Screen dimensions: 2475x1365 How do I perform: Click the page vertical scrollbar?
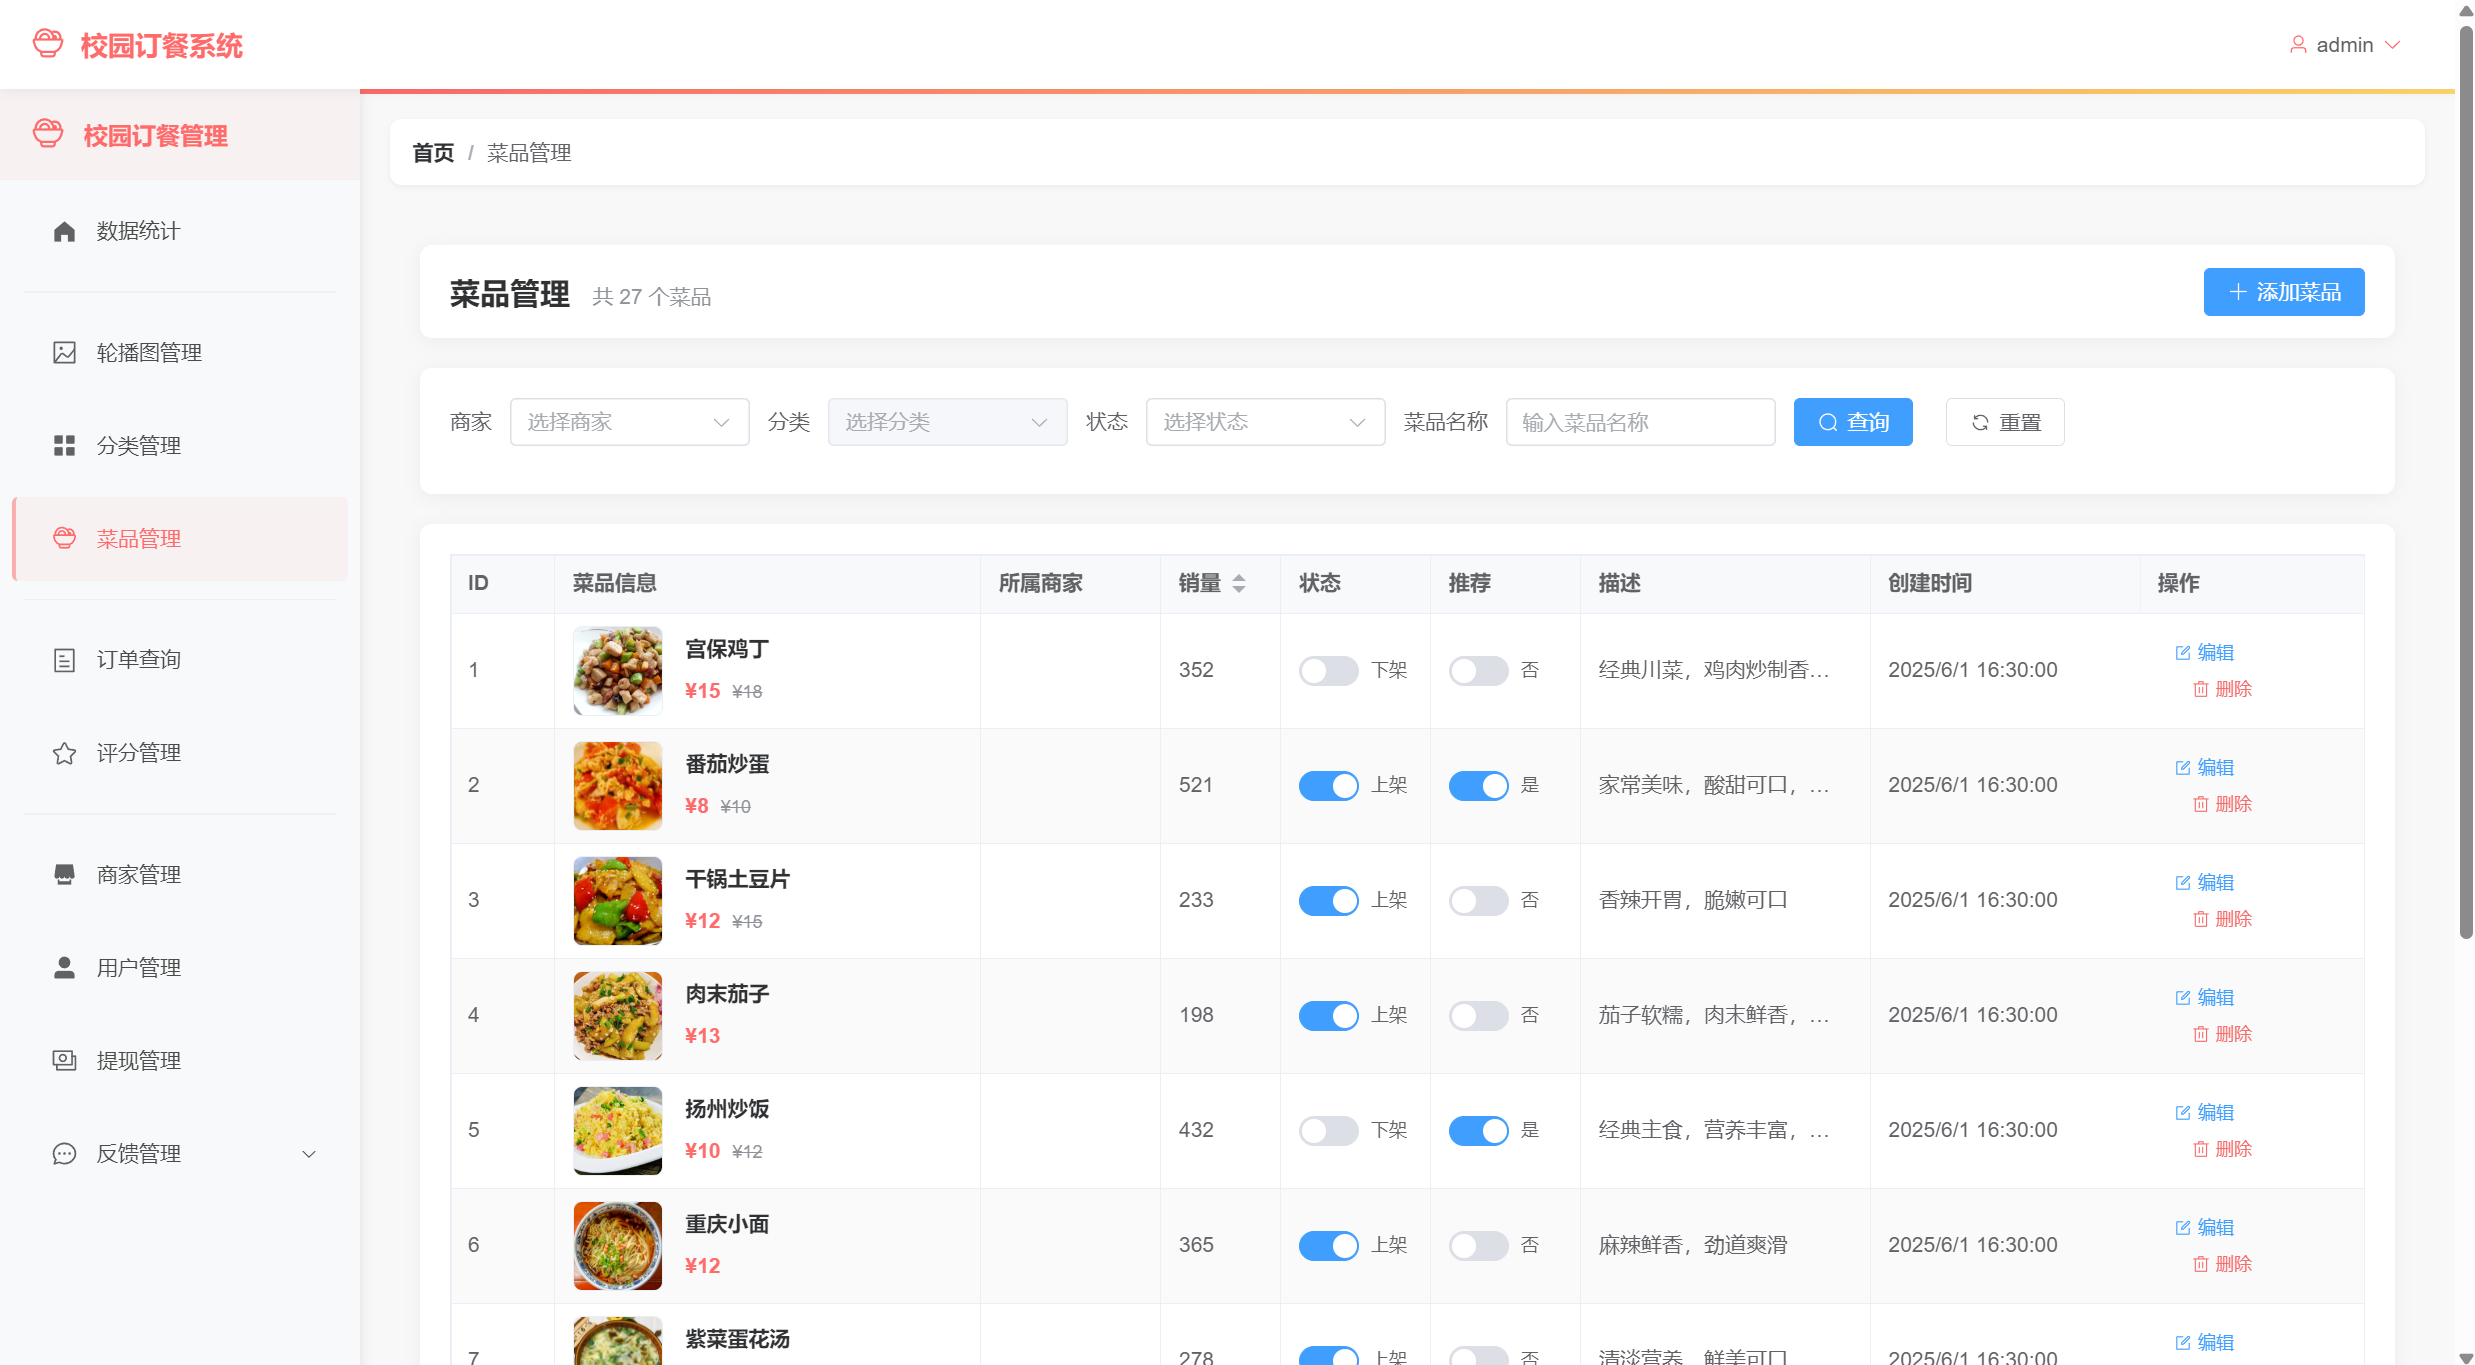pyautogui.click(x=2465, y=480)
